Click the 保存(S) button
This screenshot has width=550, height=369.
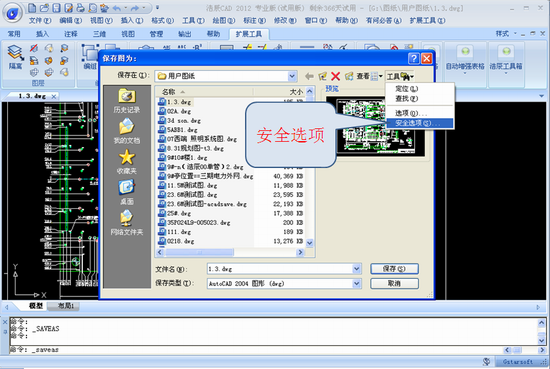pyautogui.click(x=394, y=269)
